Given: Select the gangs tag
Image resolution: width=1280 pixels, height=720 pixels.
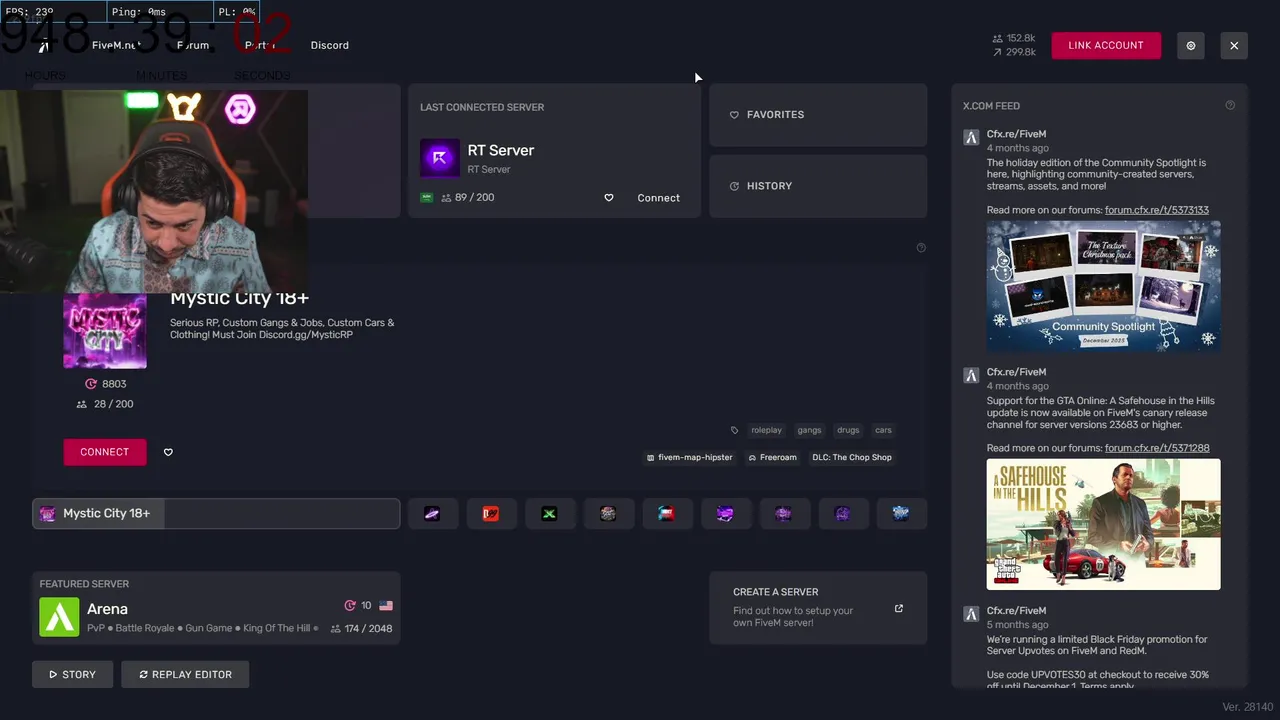Looking at the screenshot, I should coord(809,430).
